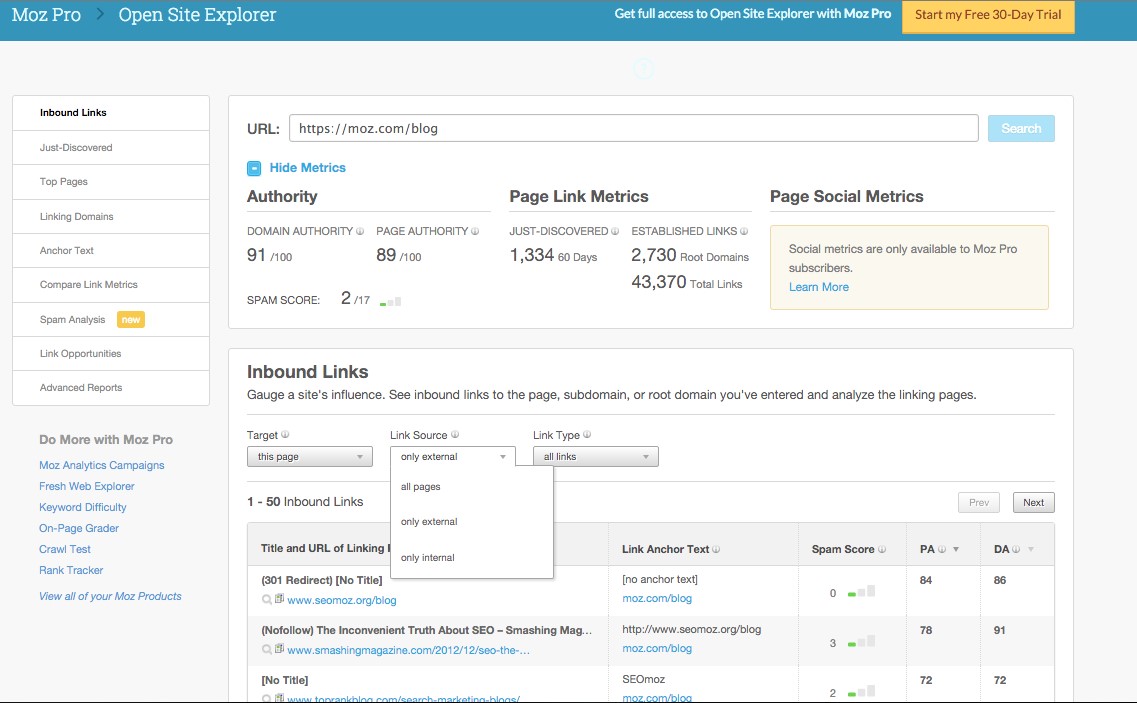Select 'all pages' from Link Source list
The width and height of the screenshot is (1137, 703).
421,487
